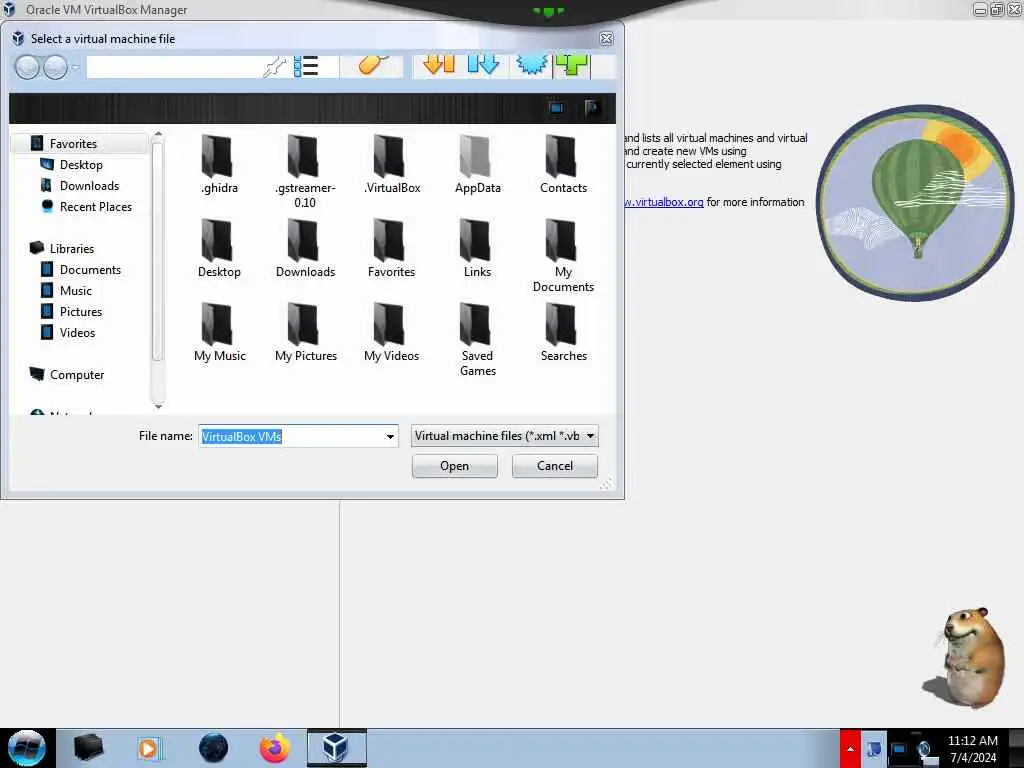Select the My Documents folder
This screenshot has width=1024, height=768.
[563, 255]
